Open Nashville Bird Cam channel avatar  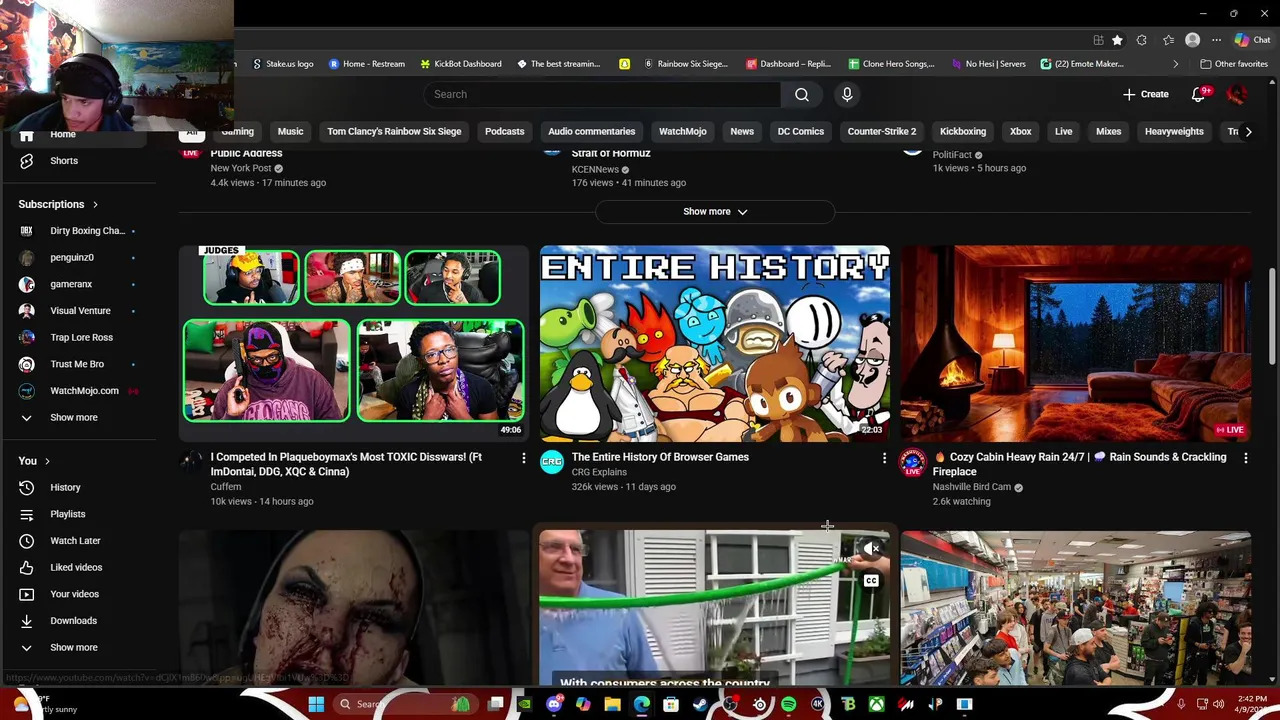click(x=912, y=462)
